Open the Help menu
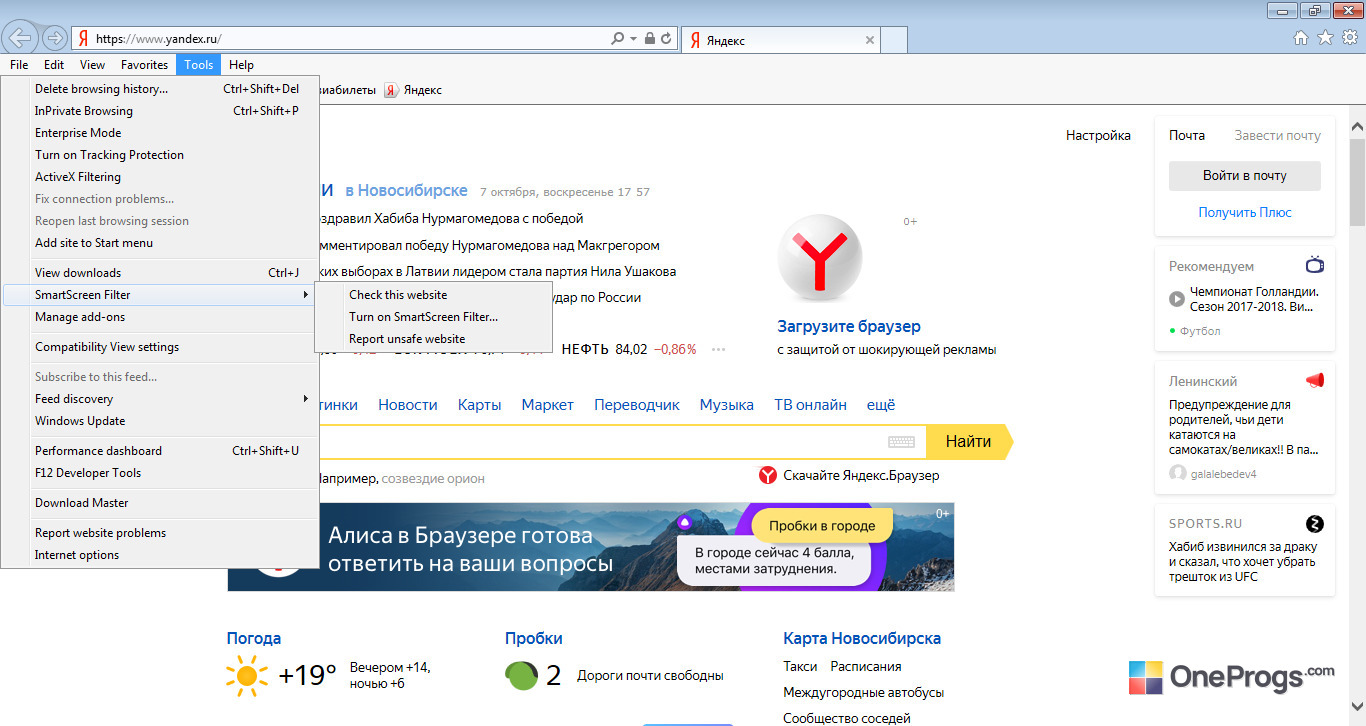Image resolution: width=1366 pixels, height=726 pixels. (x=241, y=65)
